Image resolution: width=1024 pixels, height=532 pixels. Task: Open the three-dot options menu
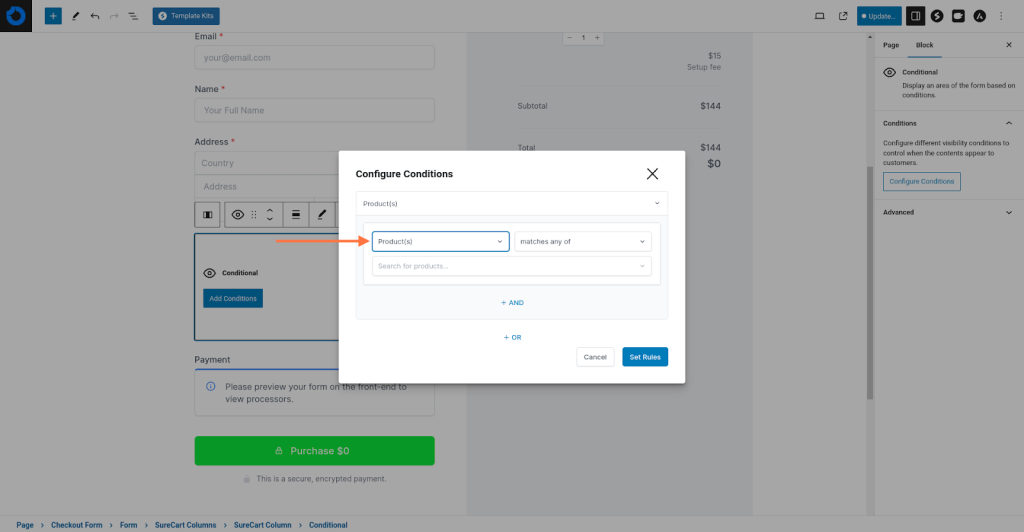[x=1001, y=16]
